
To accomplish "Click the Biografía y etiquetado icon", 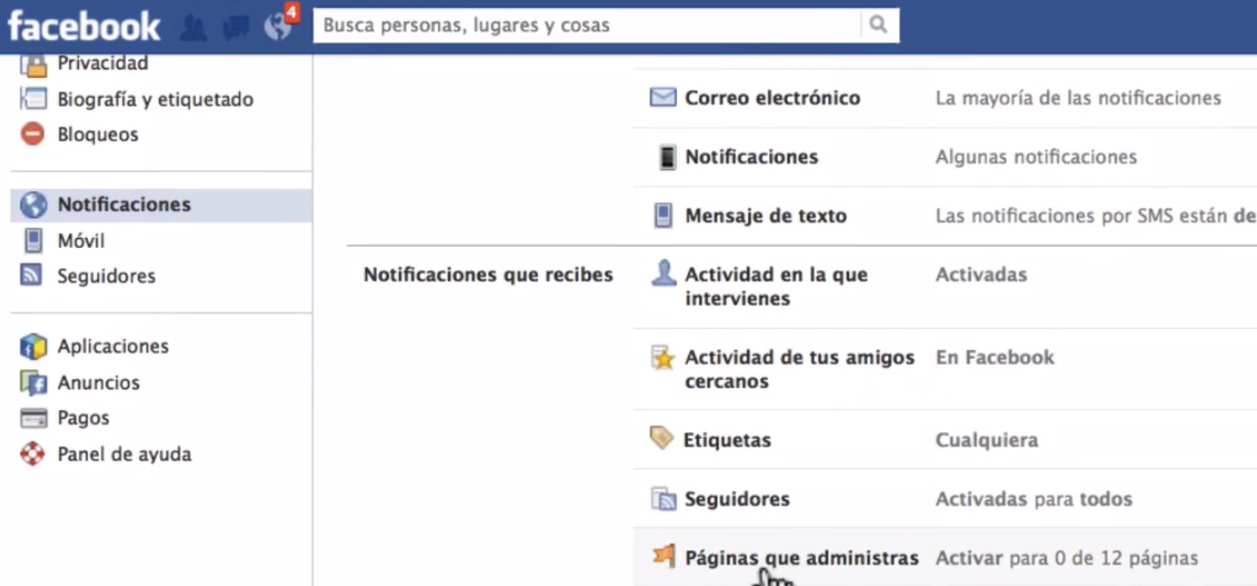I will point(33,99).
